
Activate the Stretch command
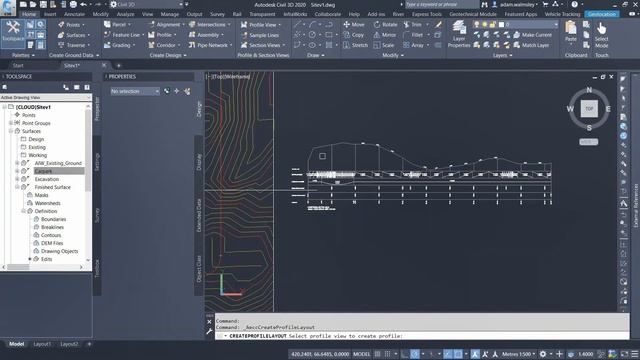[355, 45]
